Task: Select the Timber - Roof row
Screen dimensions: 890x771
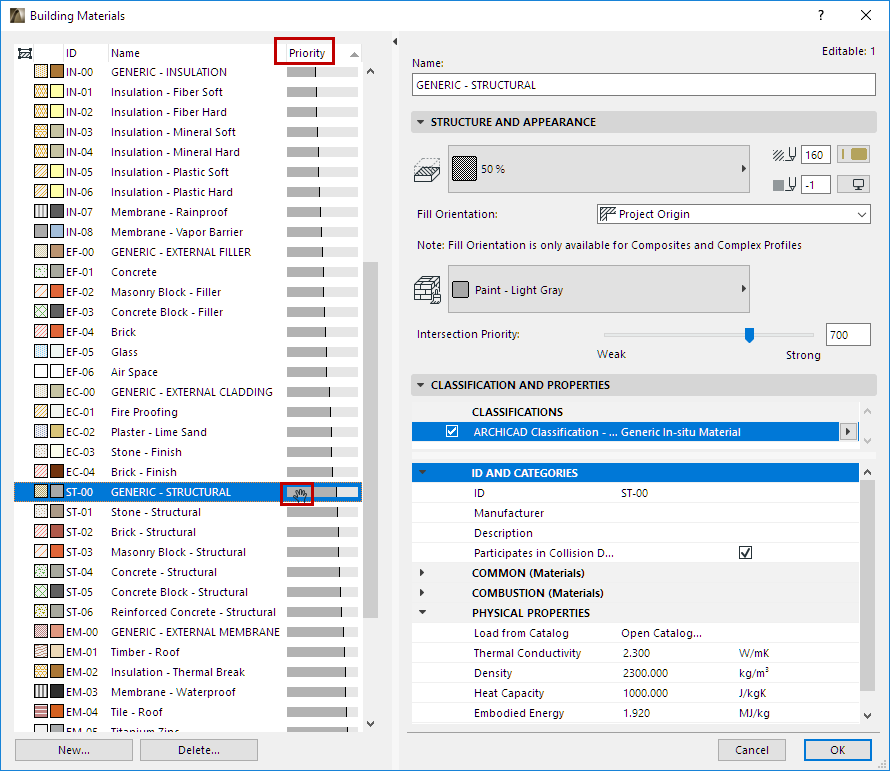Action: pos(188,652)
